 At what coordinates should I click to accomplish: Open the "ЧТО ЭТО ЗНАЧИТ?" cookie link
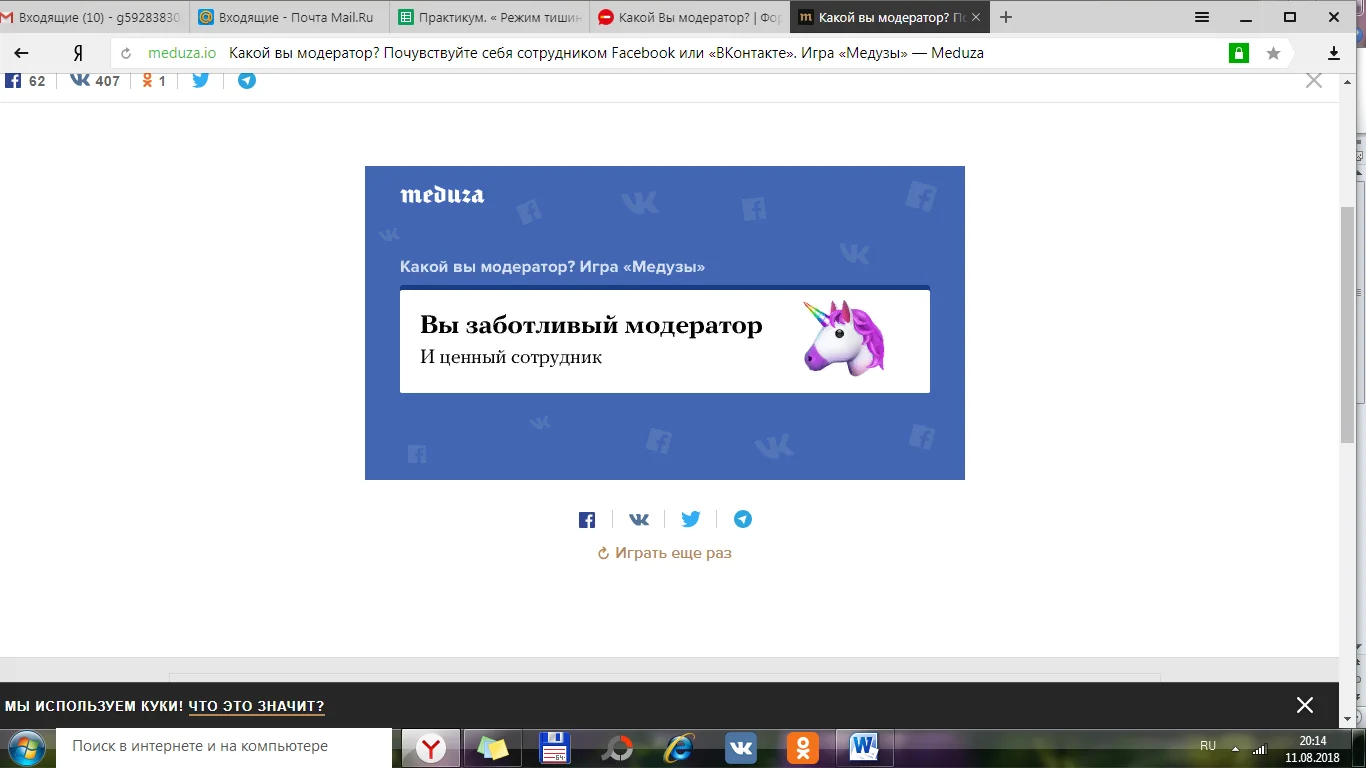pyautogui.click(x=257, y=706)
